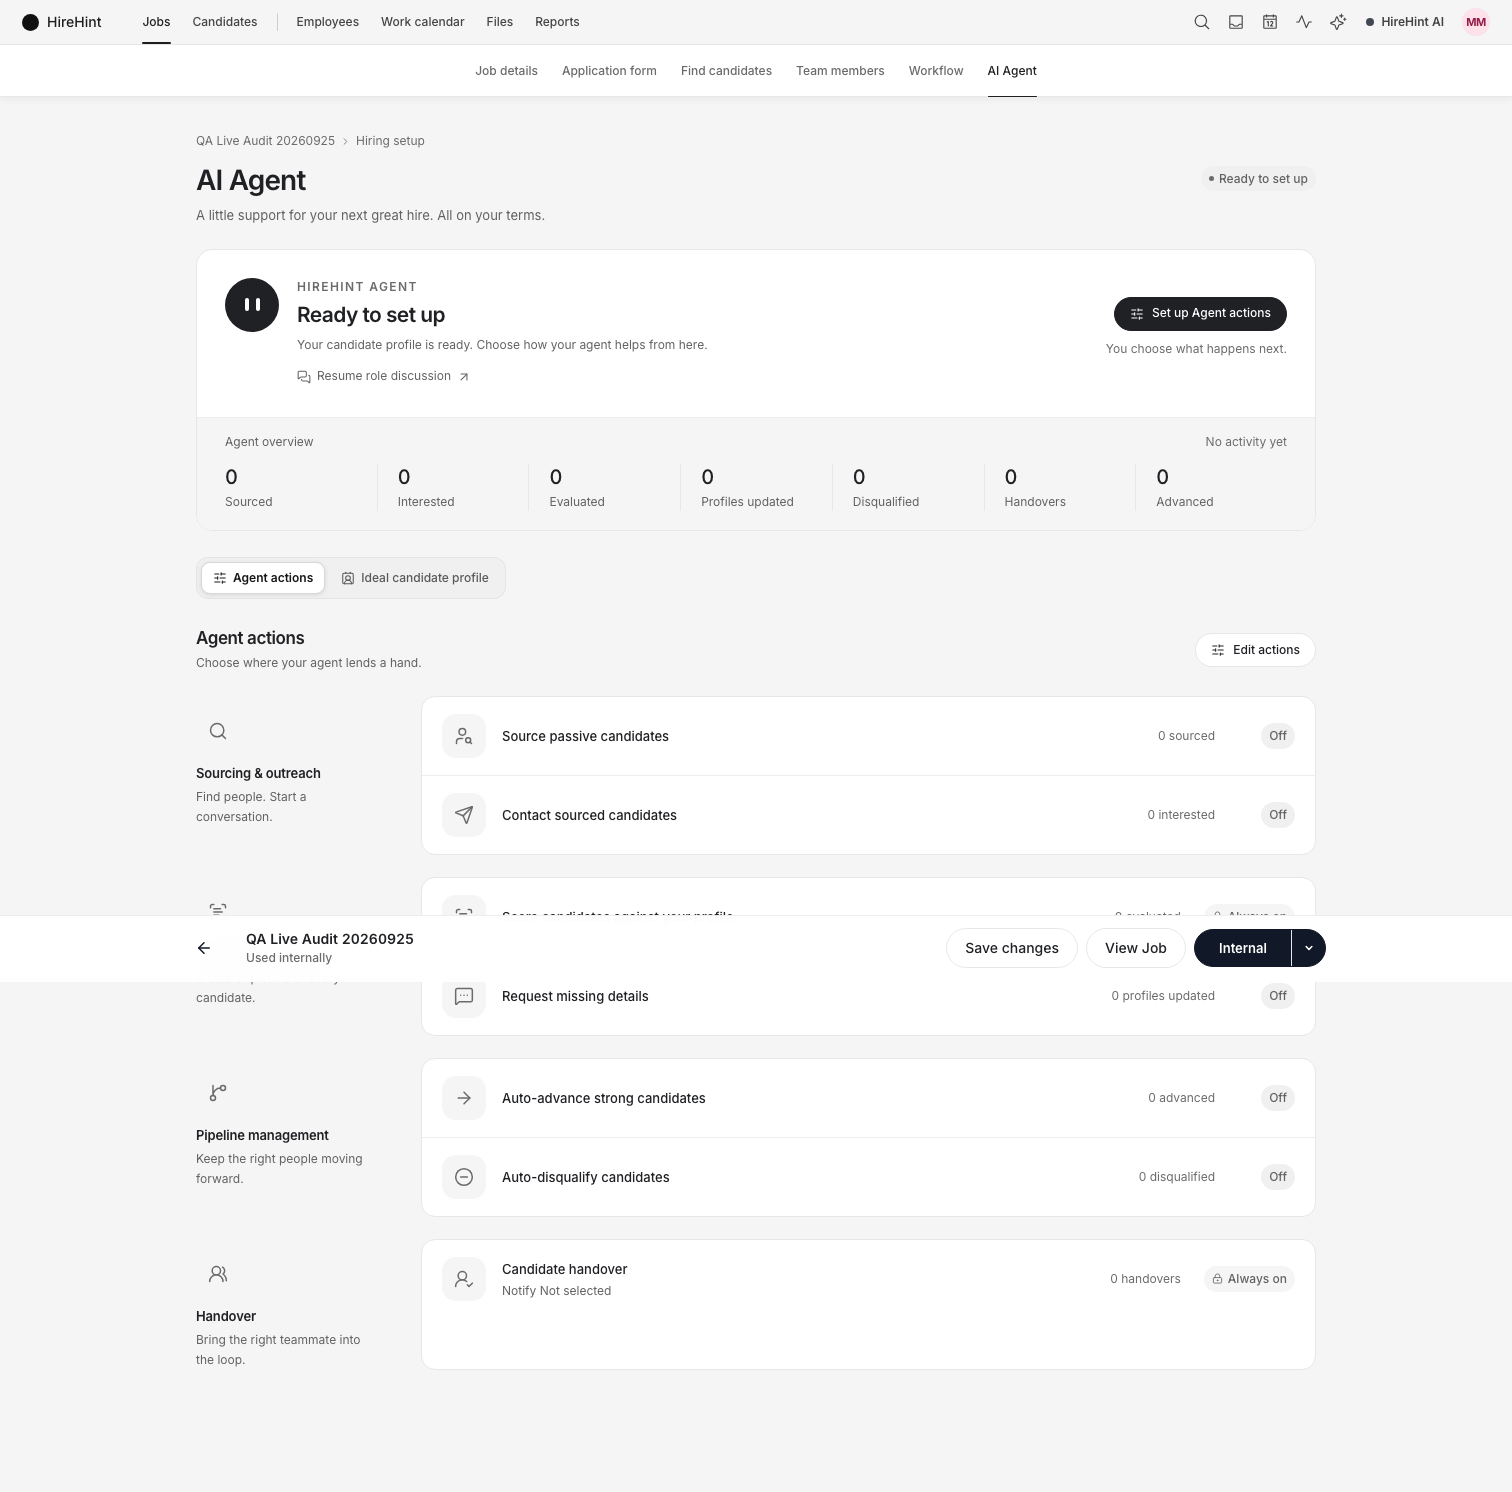This screenshot has width=1512, height=1492.
Task: Click the Request missing details chat icon
Action: point(464,996)
